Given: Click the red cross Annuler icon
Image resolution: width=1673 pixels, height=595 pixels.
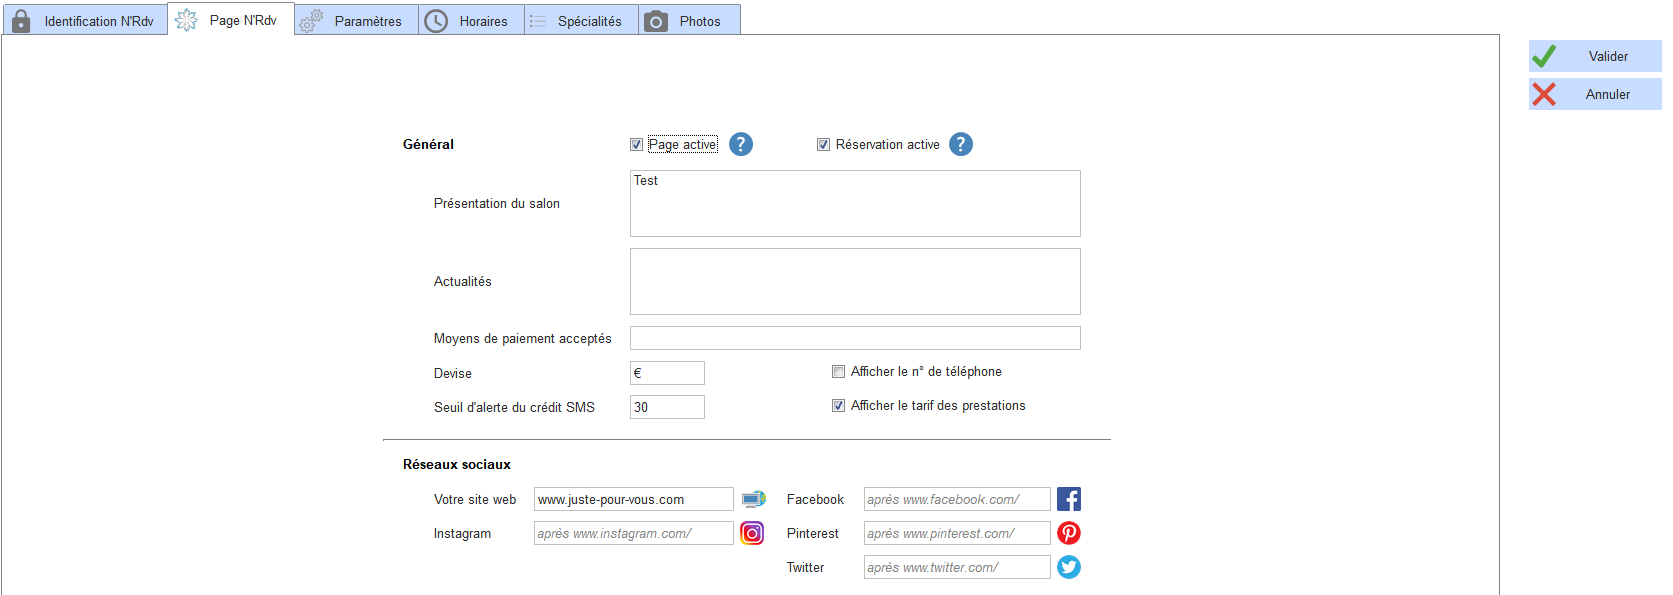Looking at the screenshot, I should [x=1544, y=94].
